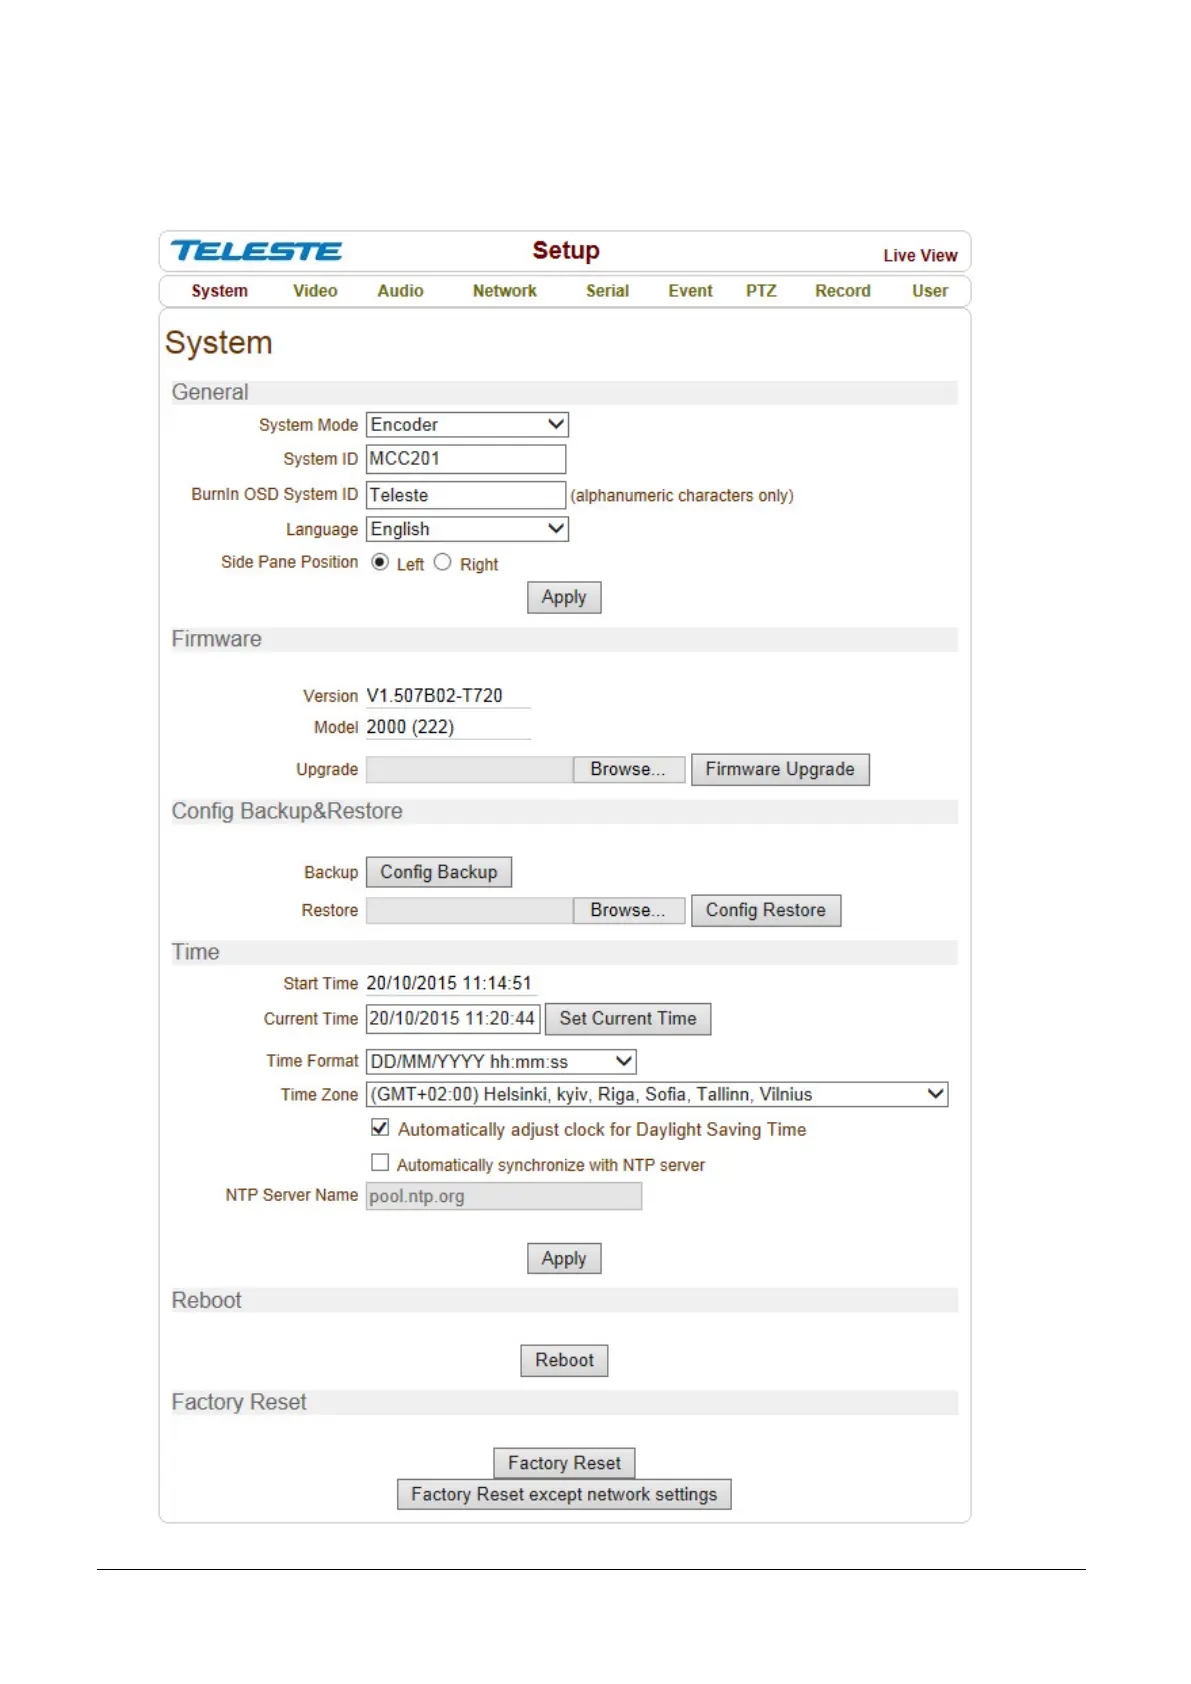Open the Serial tab
Screen dimensions: 1191x1684
coord(607,291)
